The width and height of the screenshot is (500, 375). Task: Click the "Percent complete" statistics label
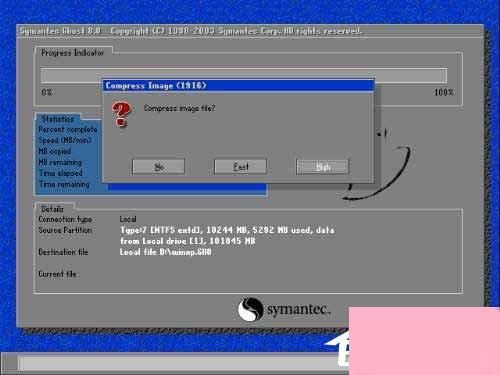68,129
